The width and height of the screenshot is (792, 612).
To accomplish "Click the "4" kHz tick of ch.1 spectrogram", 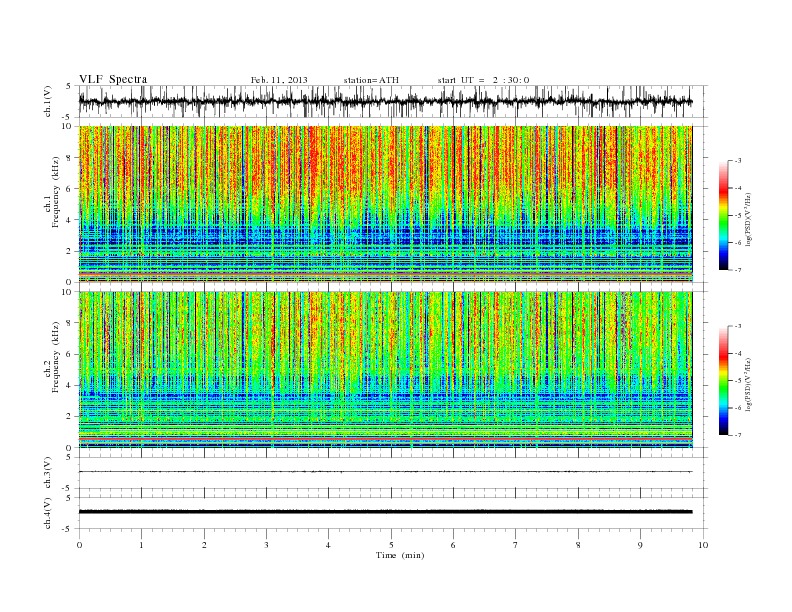I will [x=69, y=220].
